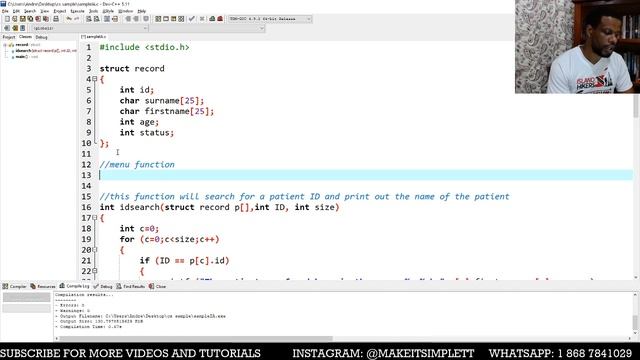Click the Indent toolbar icon

tap(128, 19)
